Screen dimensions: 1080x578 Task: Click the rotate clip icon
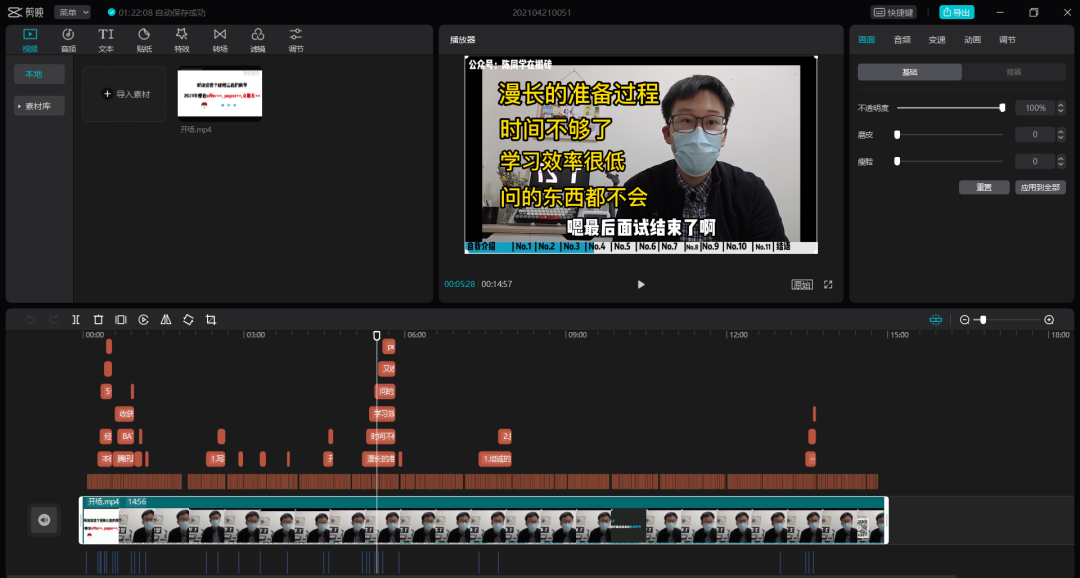tap(188, 320)
